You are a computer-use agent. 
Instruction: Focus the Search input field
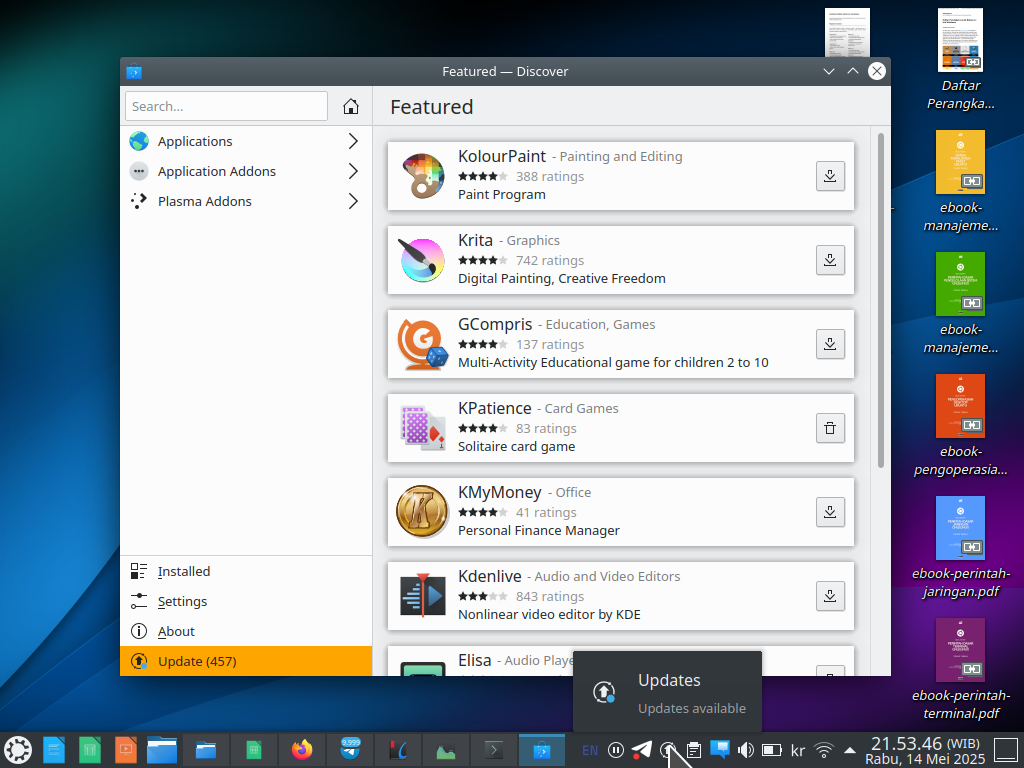tap(227, 106)
